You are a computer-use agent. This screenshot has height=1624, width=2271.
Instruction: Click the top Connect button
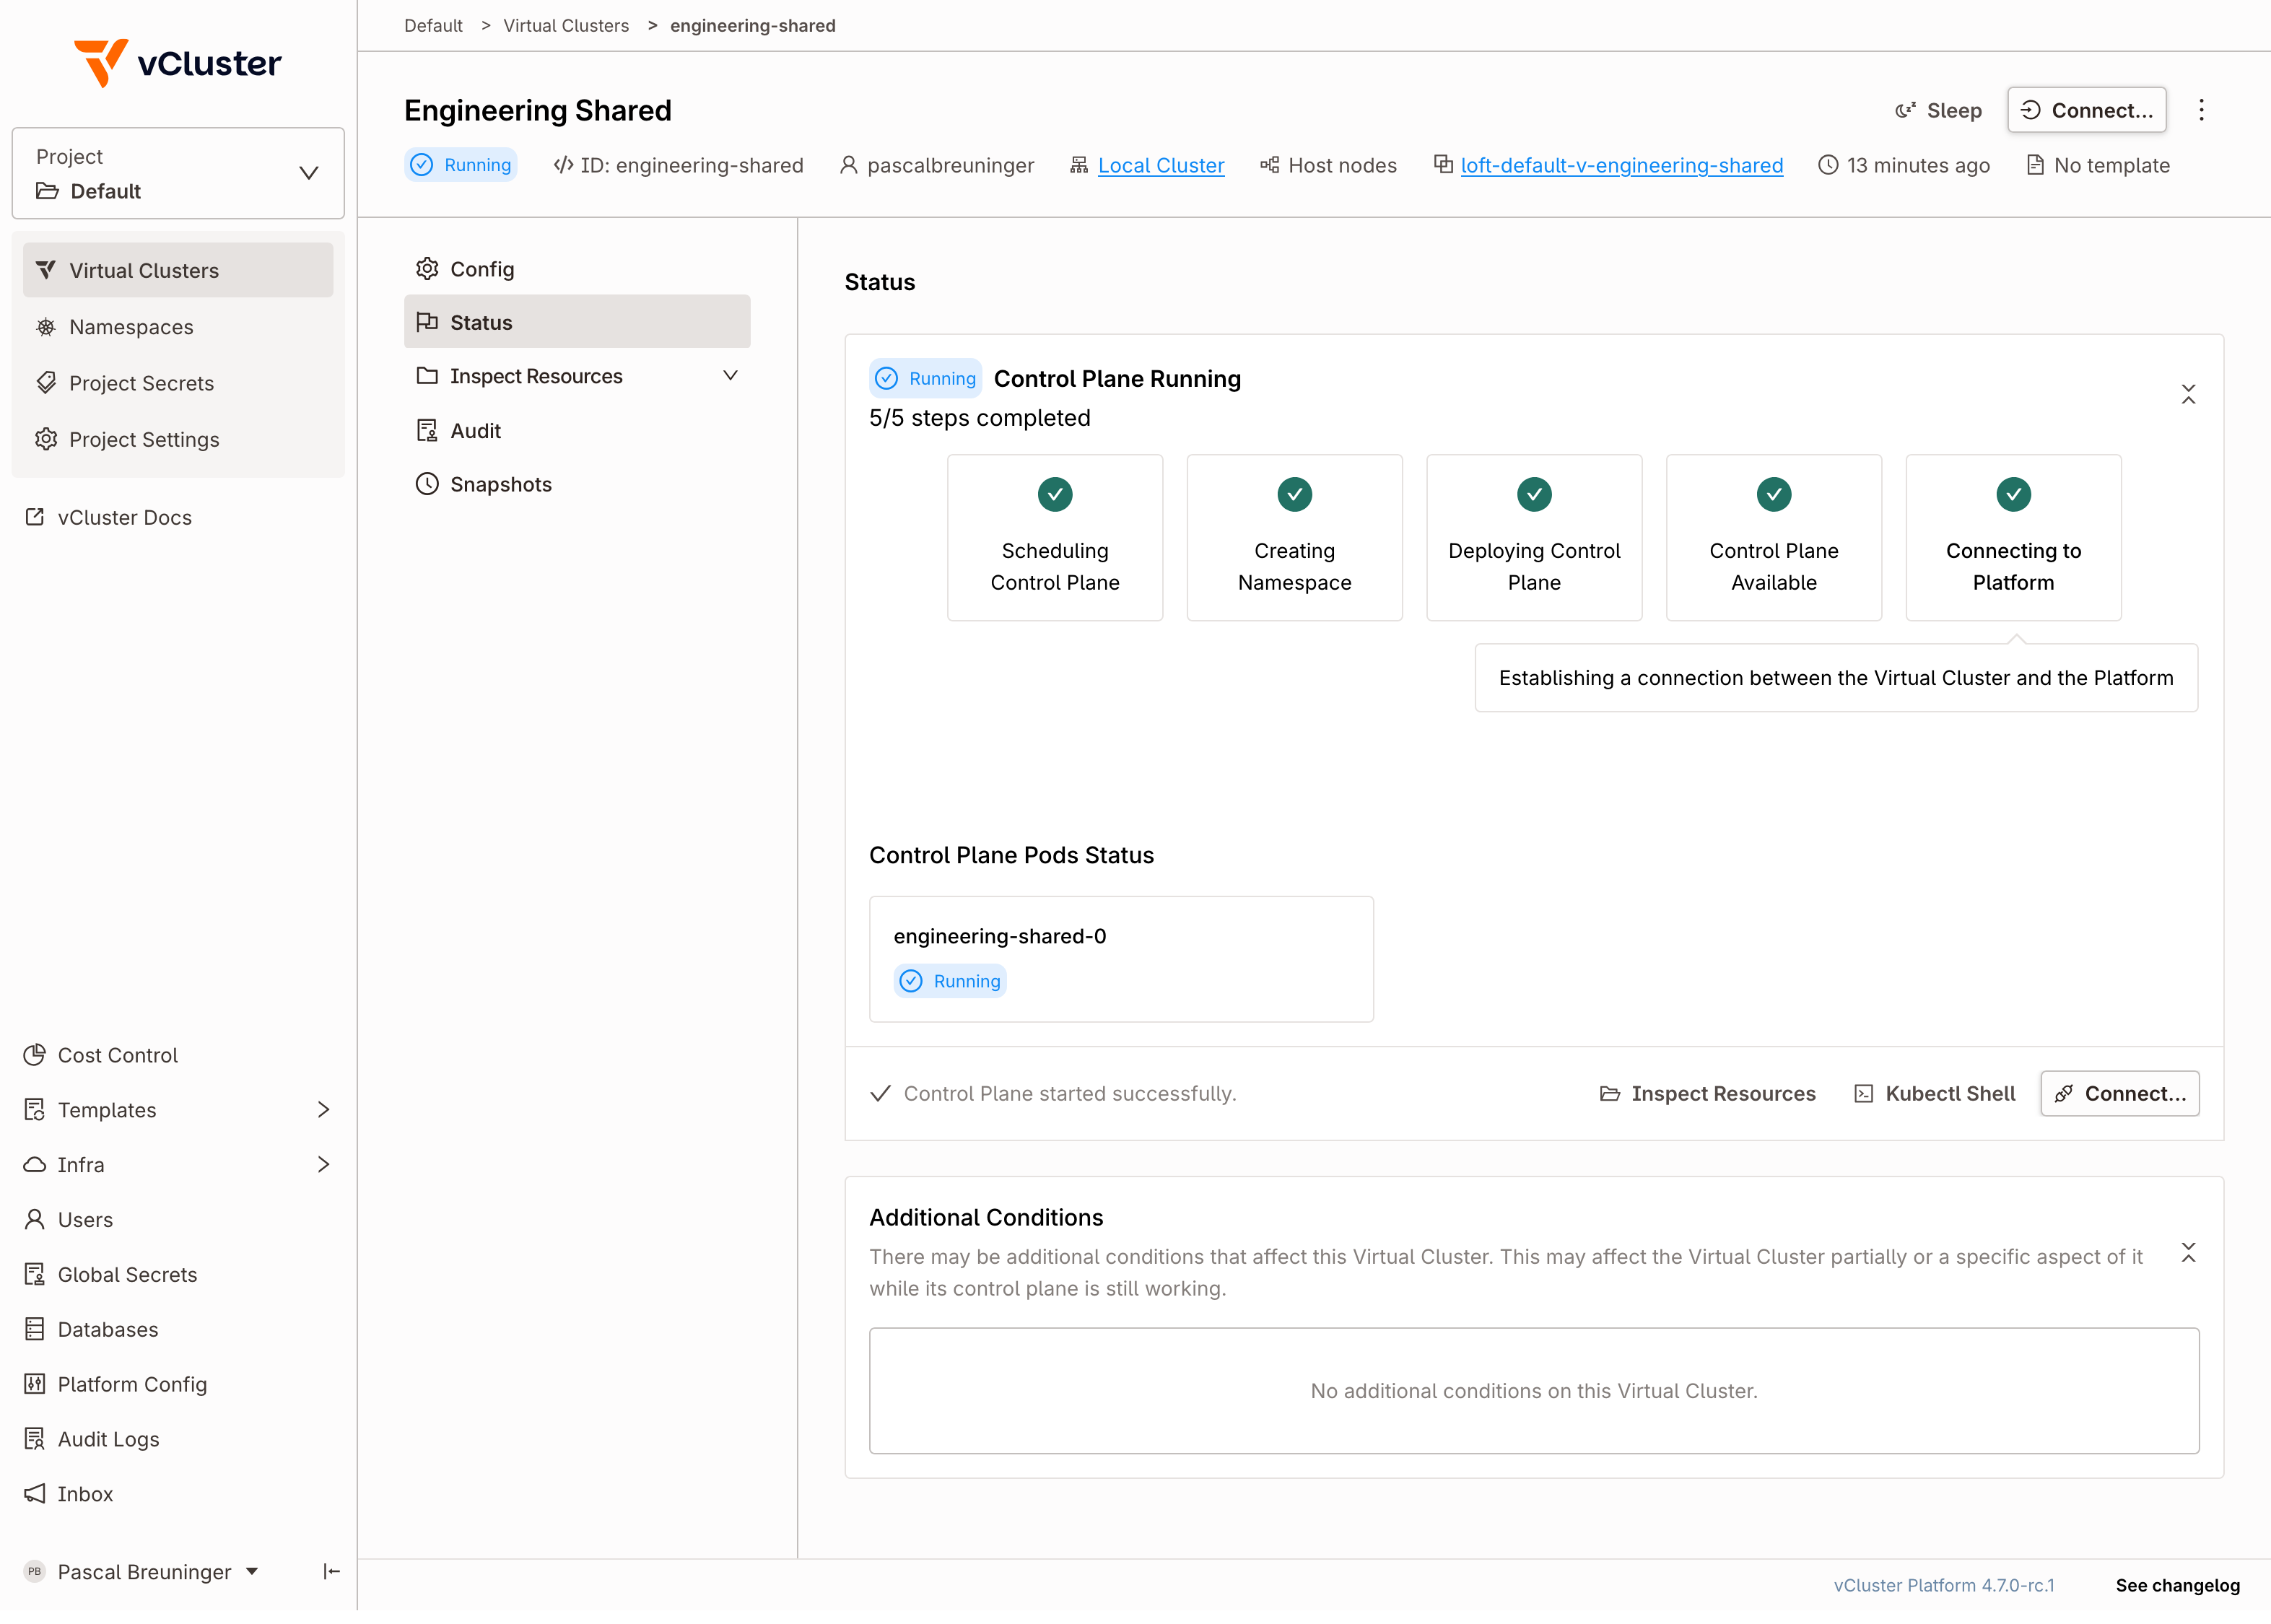[2086, 111]
